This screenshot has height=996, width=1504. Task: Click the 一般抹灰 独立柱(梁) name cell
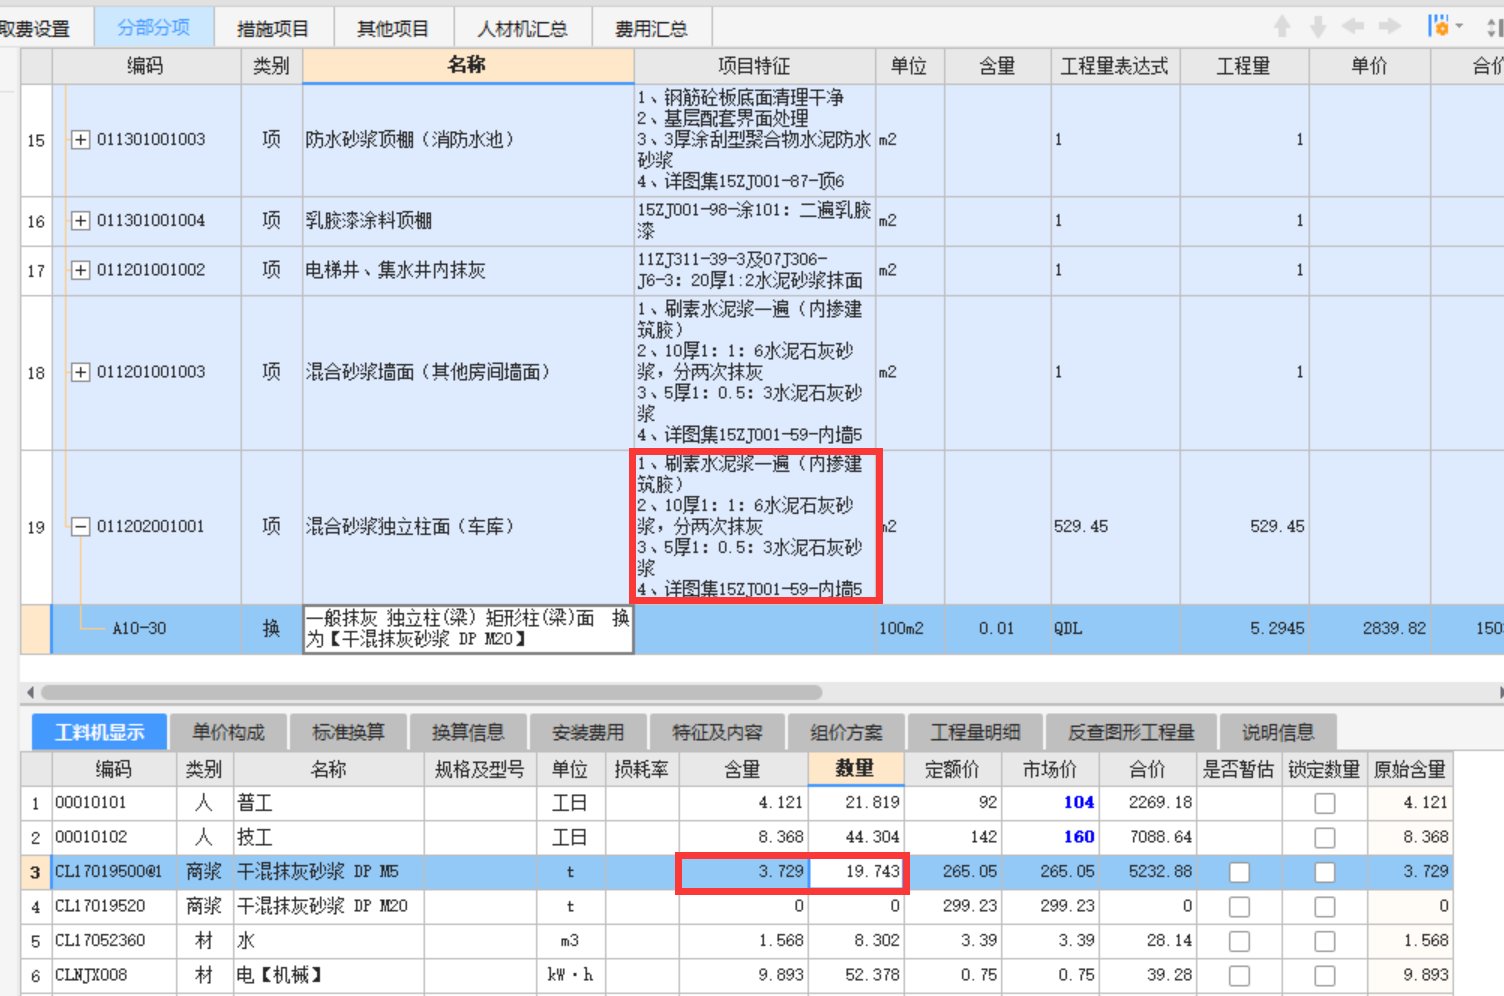pyautogui.click(x=468, y=629)
